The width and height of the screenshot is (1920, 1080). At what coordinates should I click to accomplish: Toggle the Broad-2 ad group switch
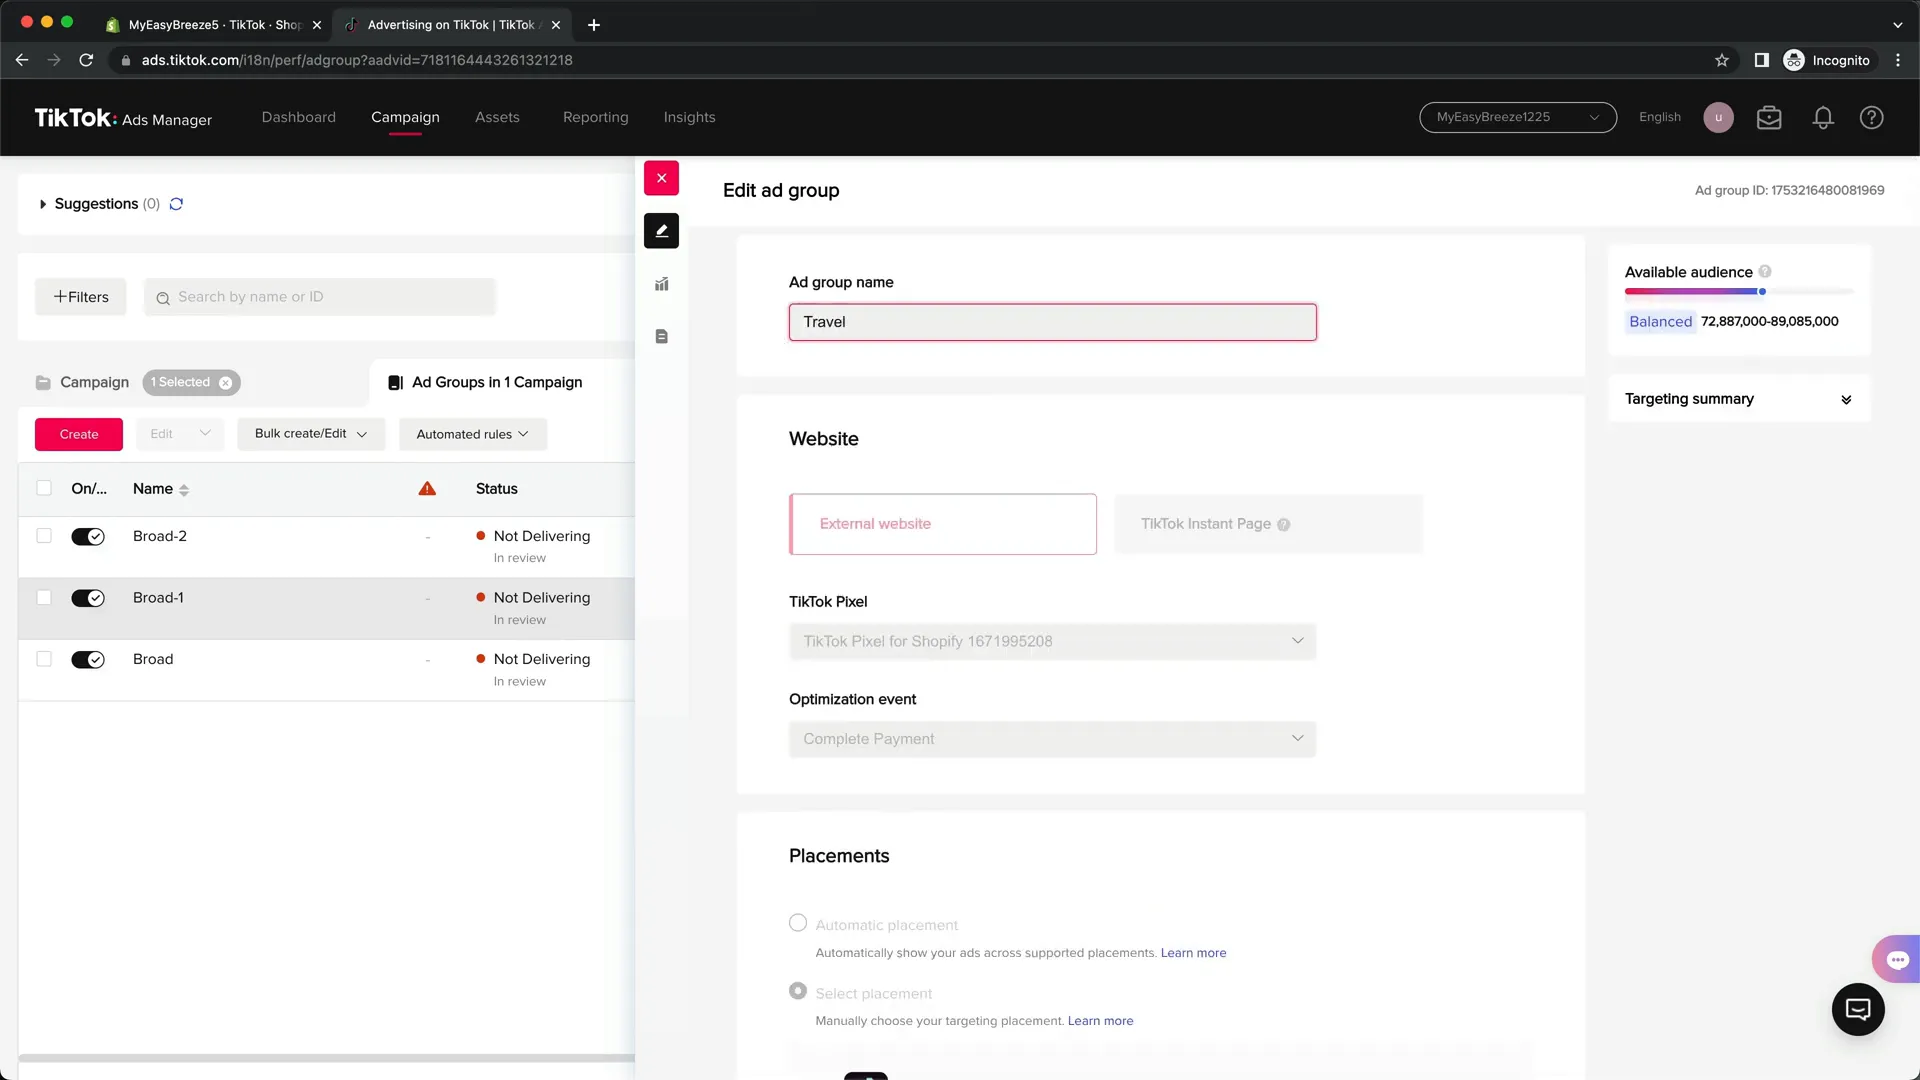(88, 537)
